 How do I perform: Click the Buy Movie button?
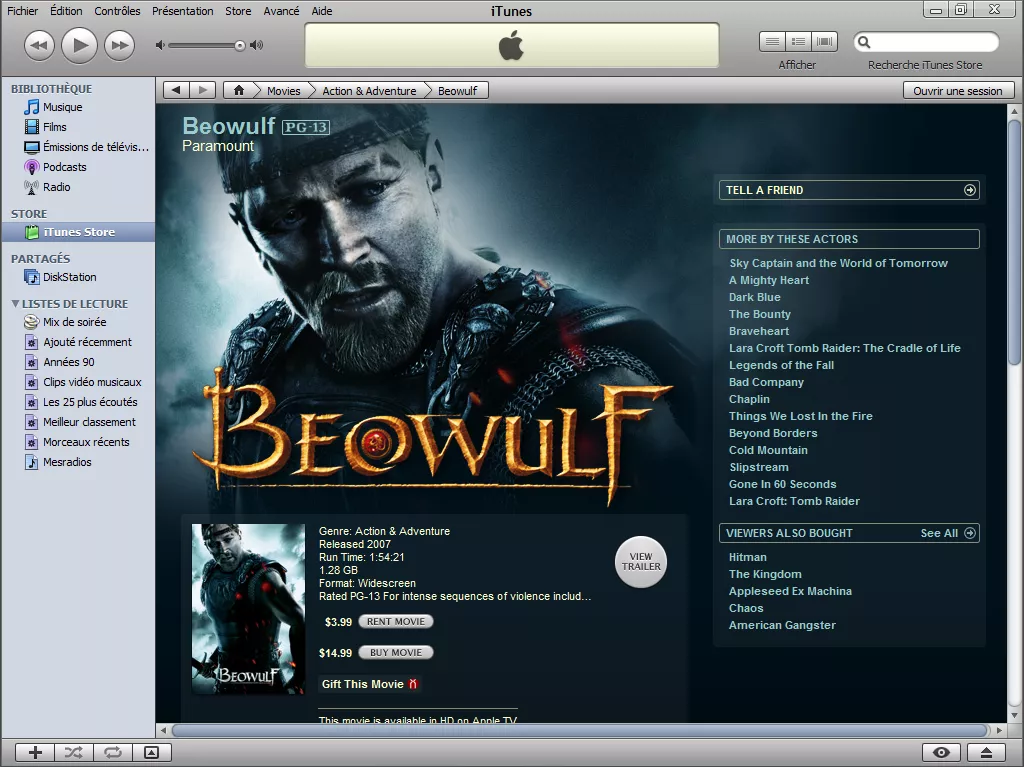396,653
